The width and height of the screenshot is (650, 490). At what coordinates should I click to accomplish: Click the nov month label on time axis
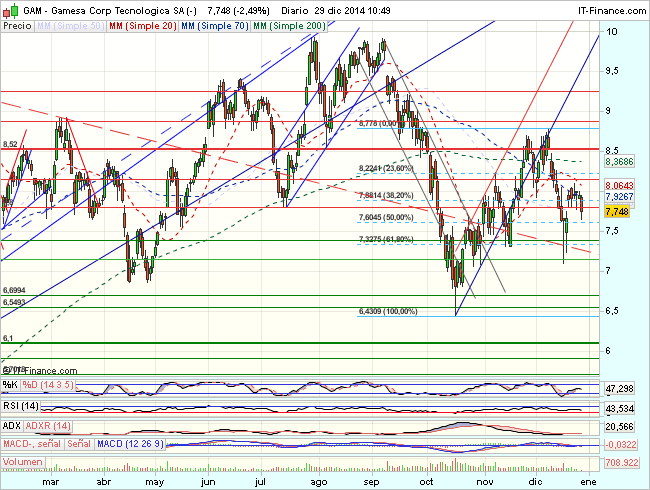click(485, 482)
